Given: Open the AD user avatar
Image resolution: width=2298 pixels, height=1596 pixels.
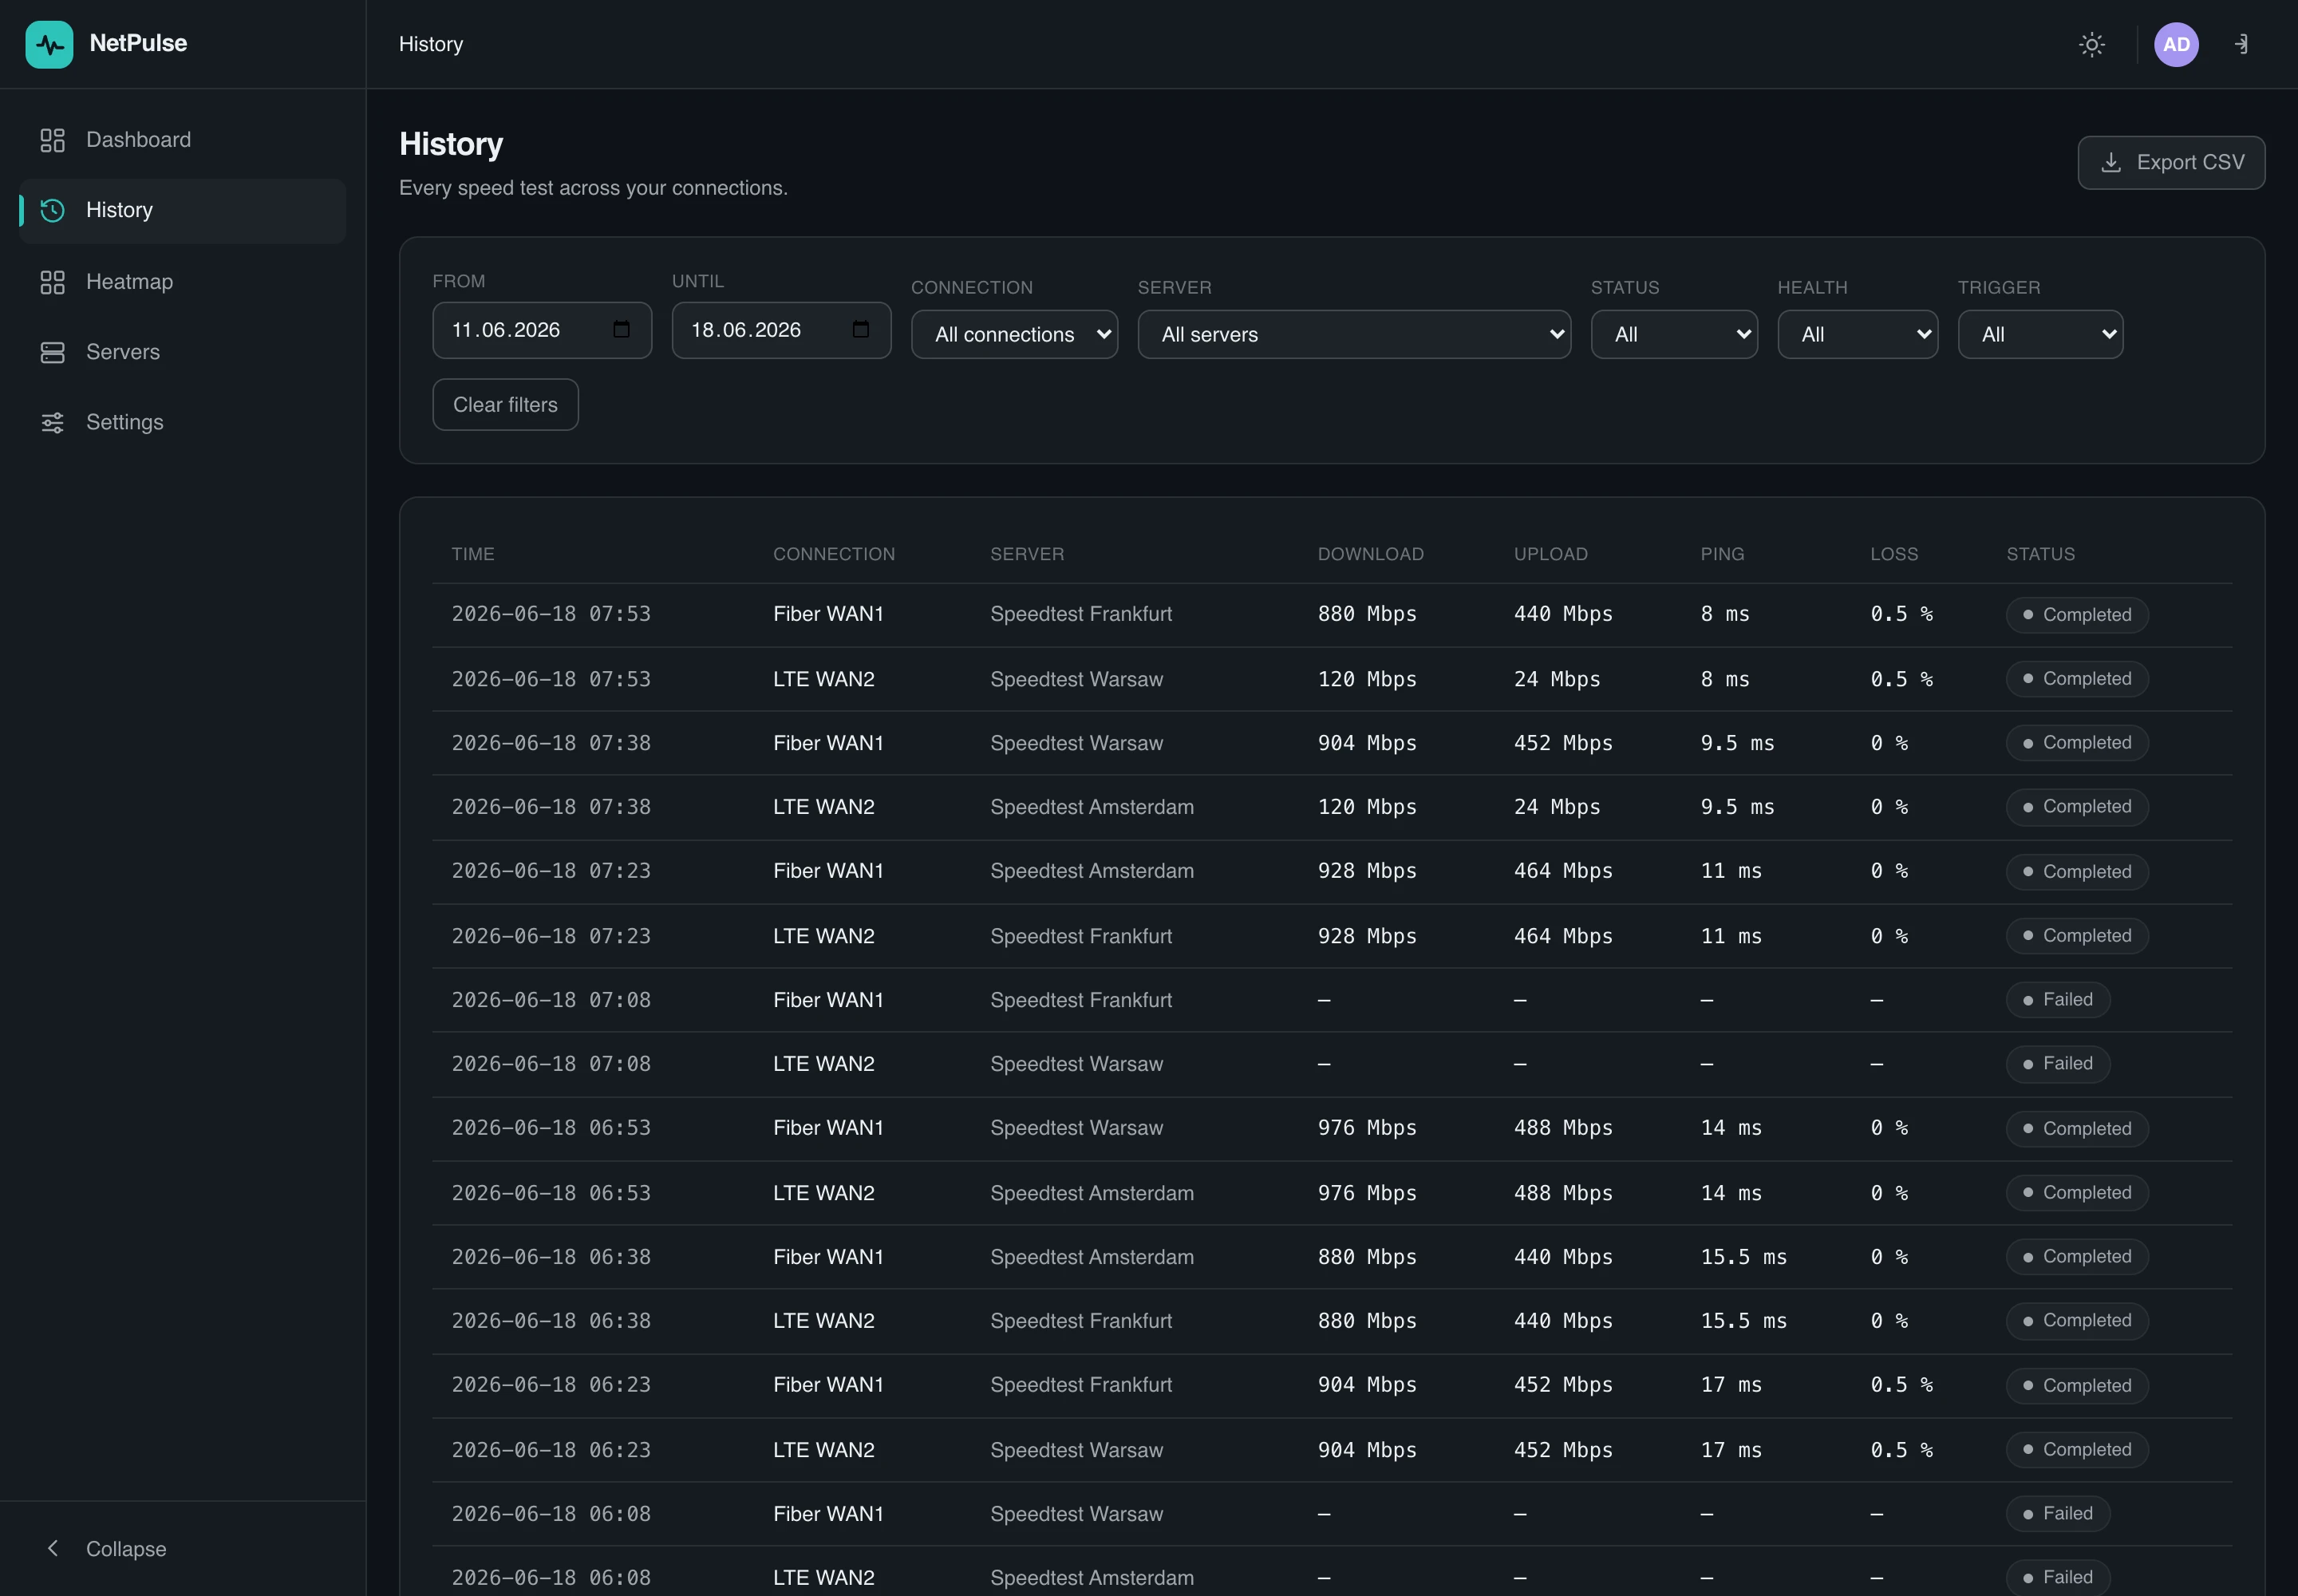Looking at the screenshot, I should point(2176,44).
